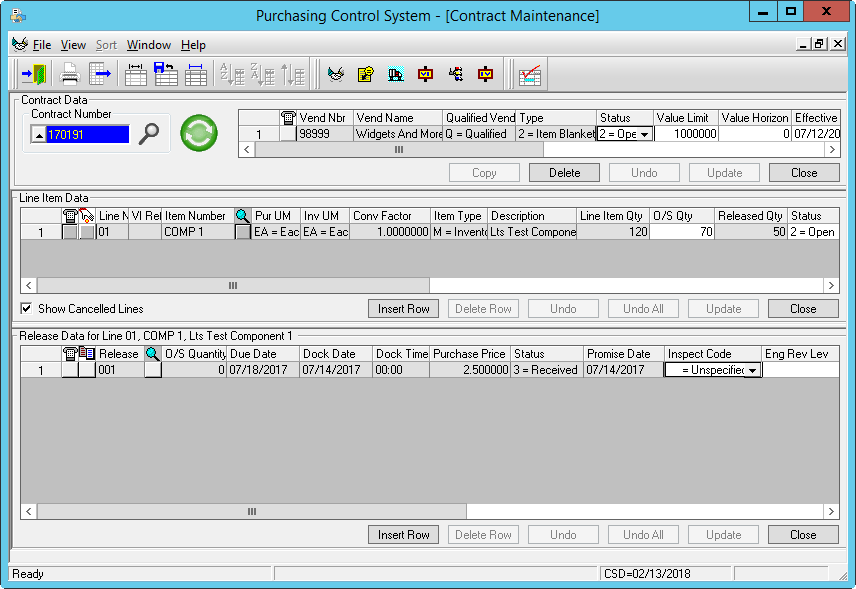
Task: Click Insert Row in the Release Data section
Action: pos(403,535)
